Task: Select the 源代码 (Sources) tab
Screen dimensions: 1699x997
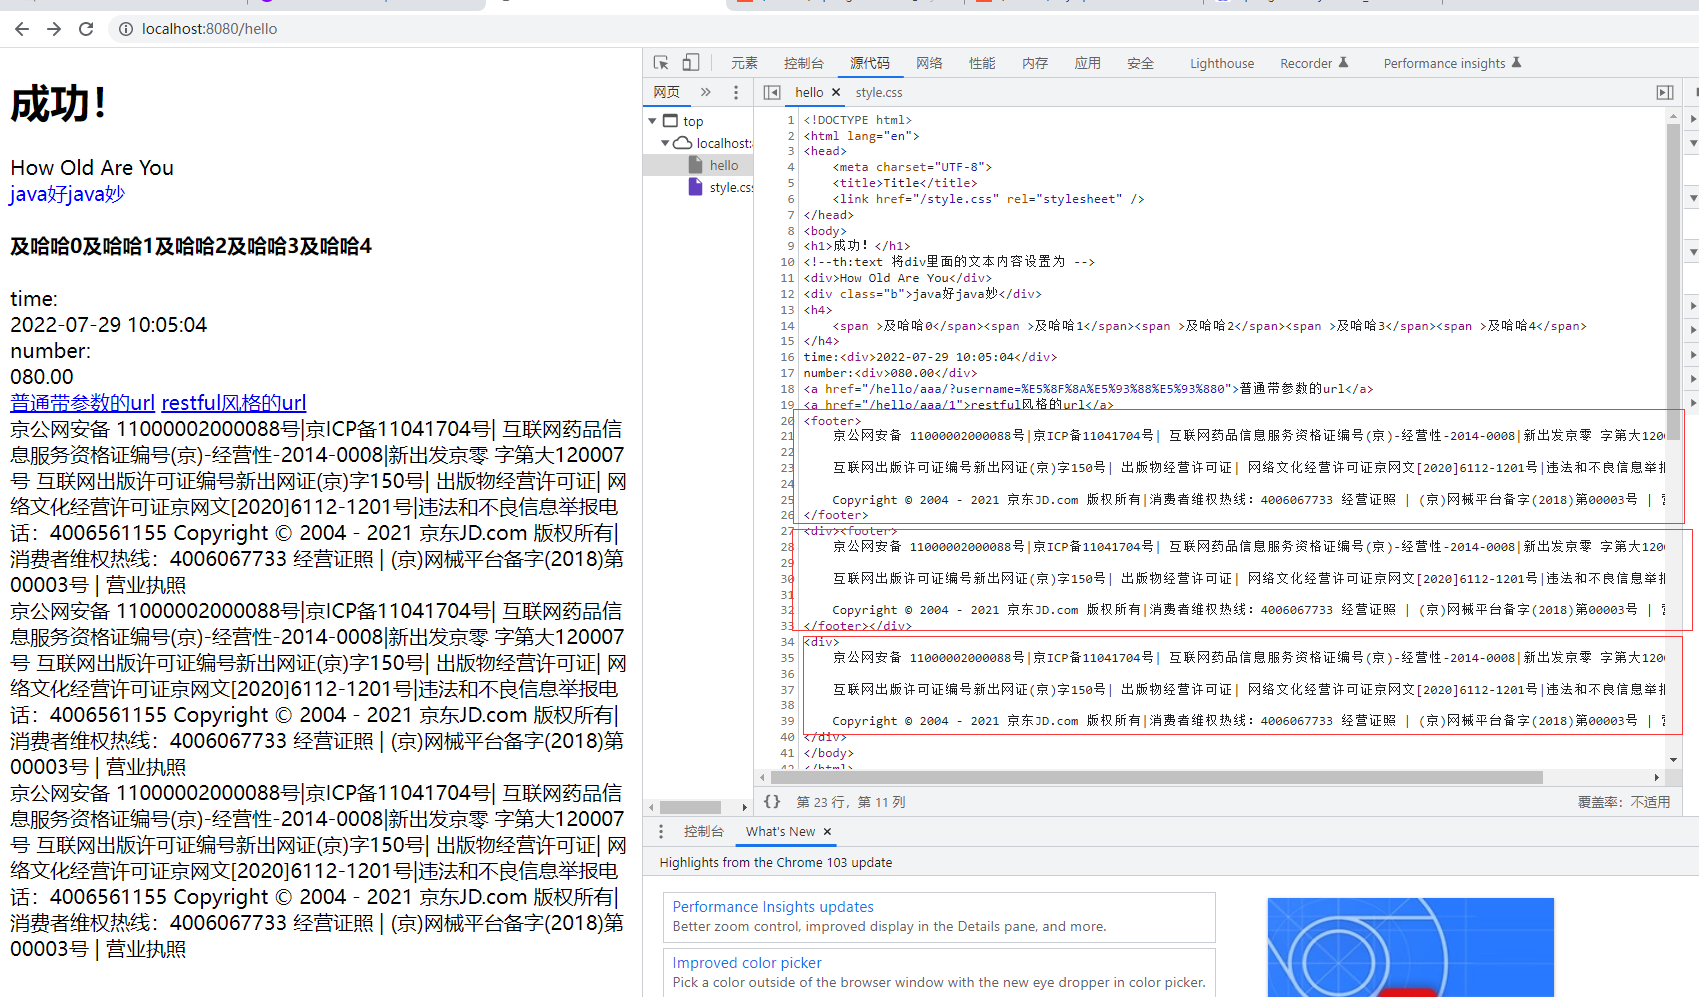Action: [870, 63]
